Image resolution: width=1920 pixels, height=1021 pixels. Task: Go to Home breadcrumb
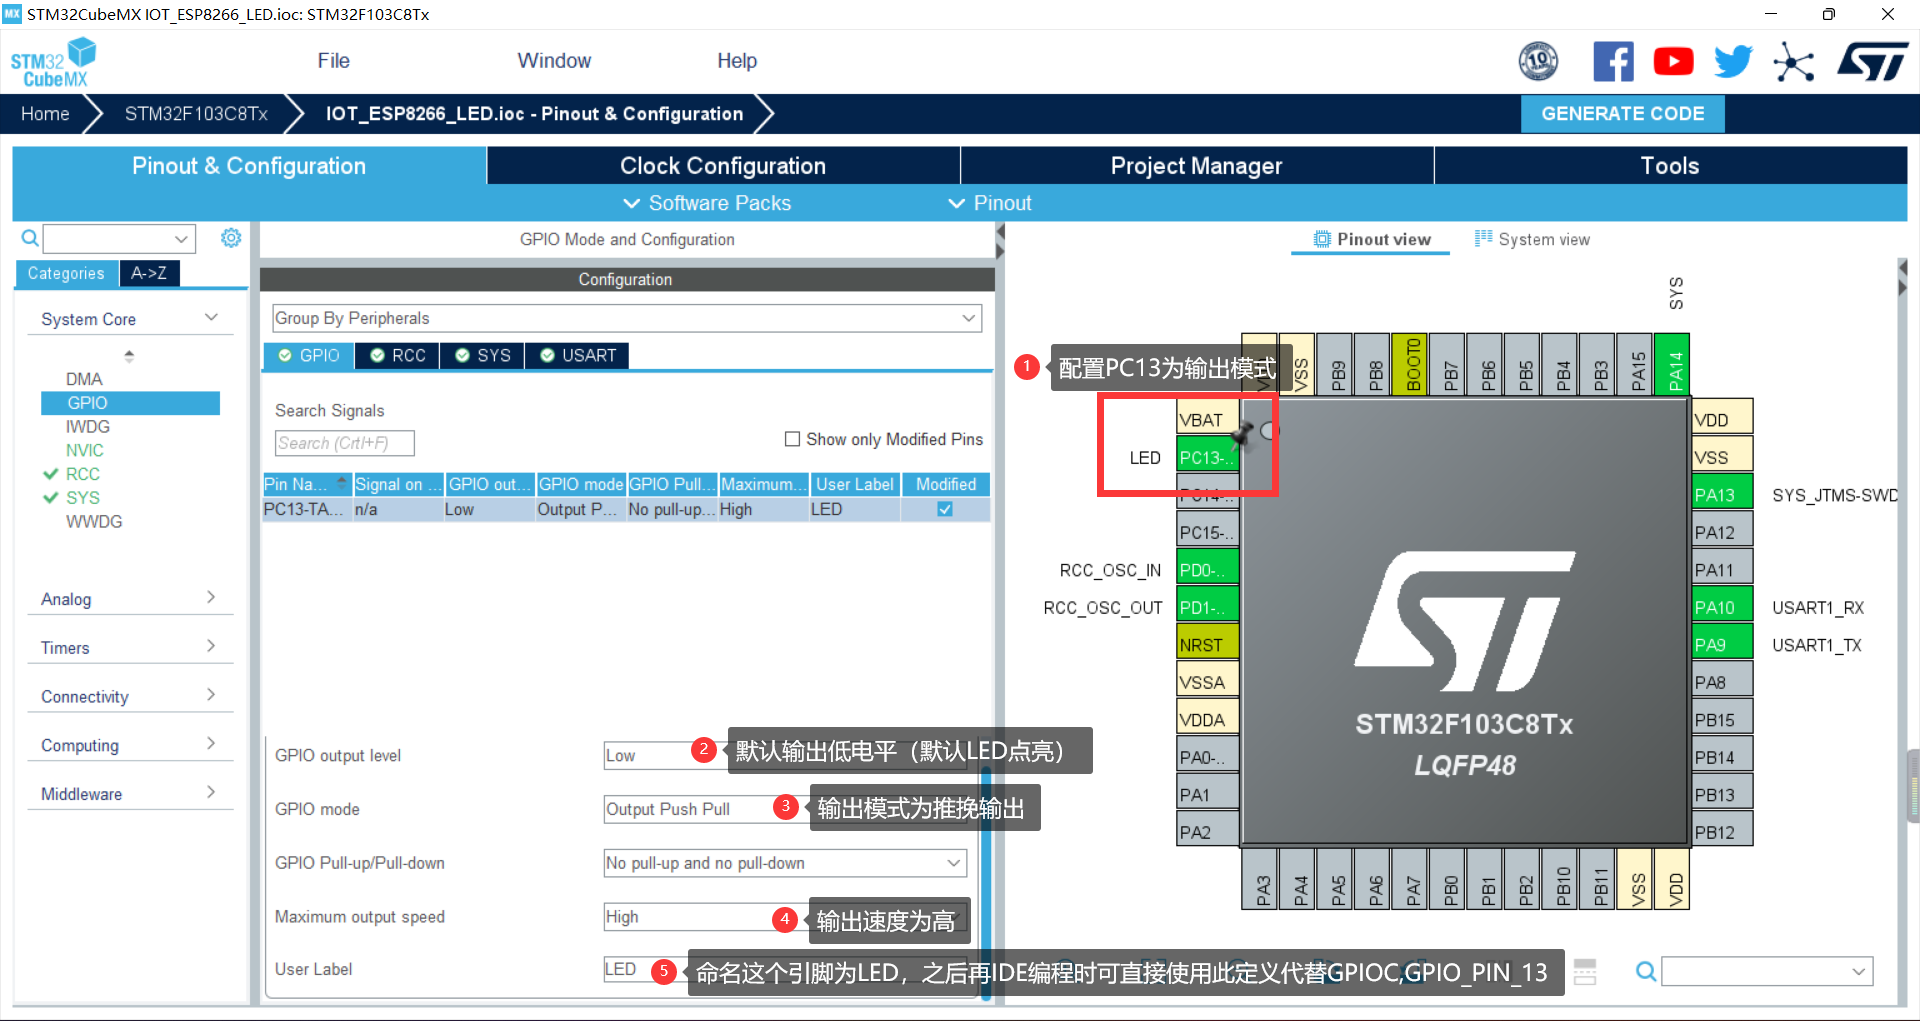coord(45,114)
